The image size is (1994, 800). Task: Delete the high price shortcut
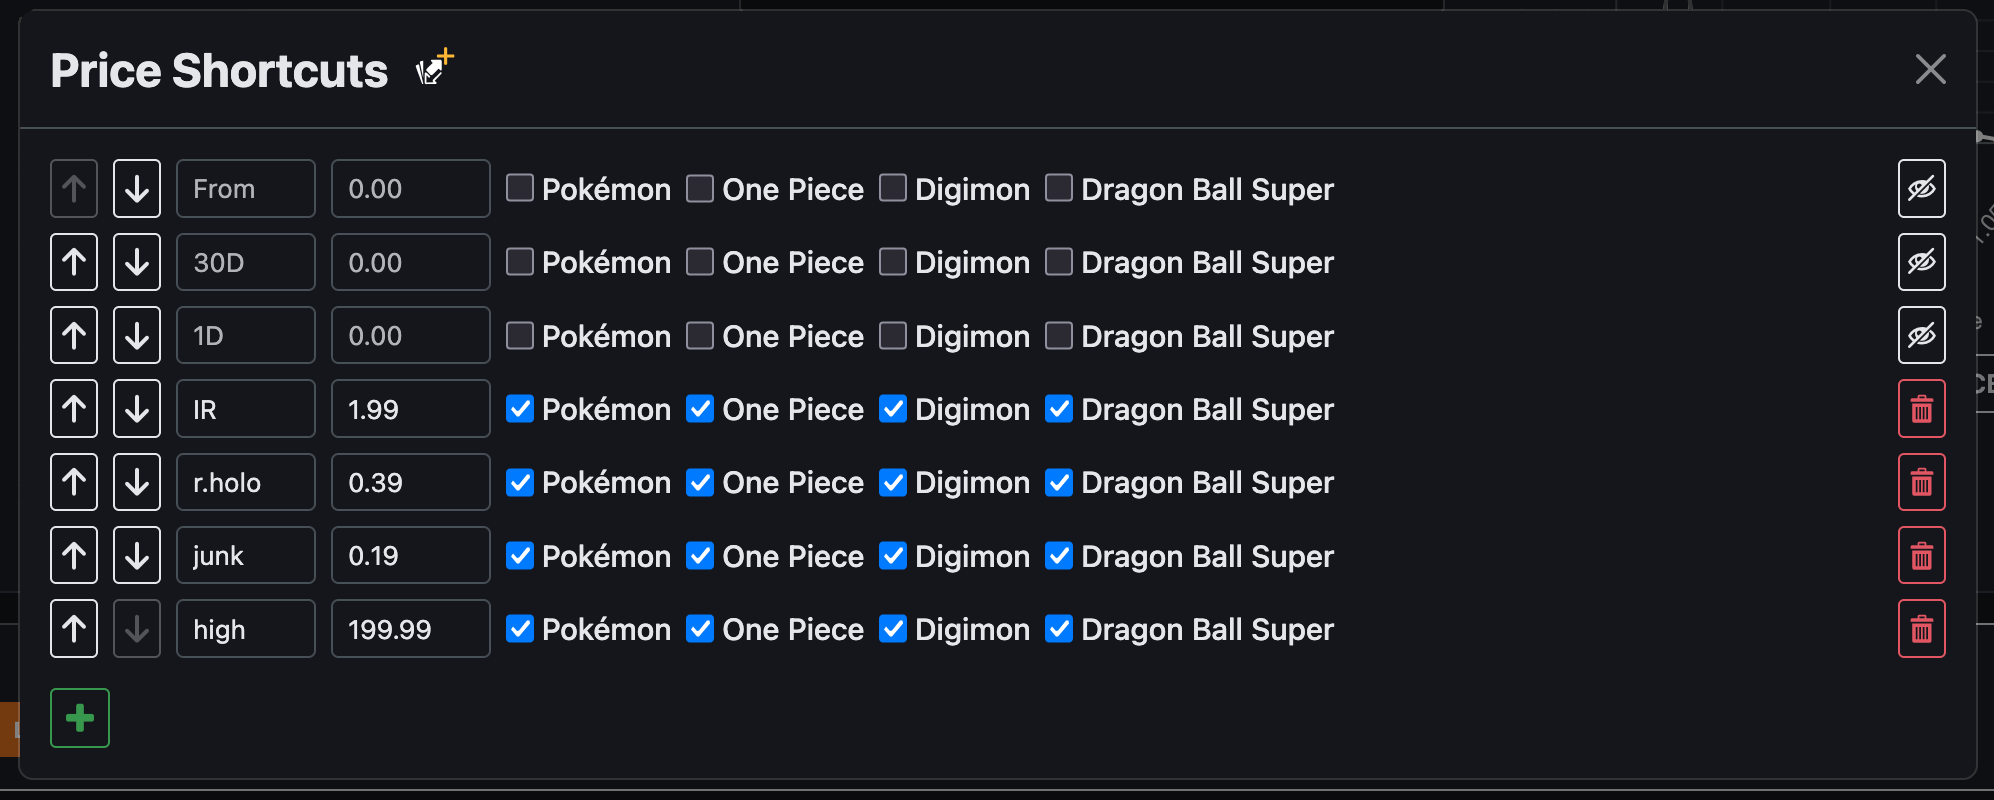pyautogui.click(x=1921, y=629)
